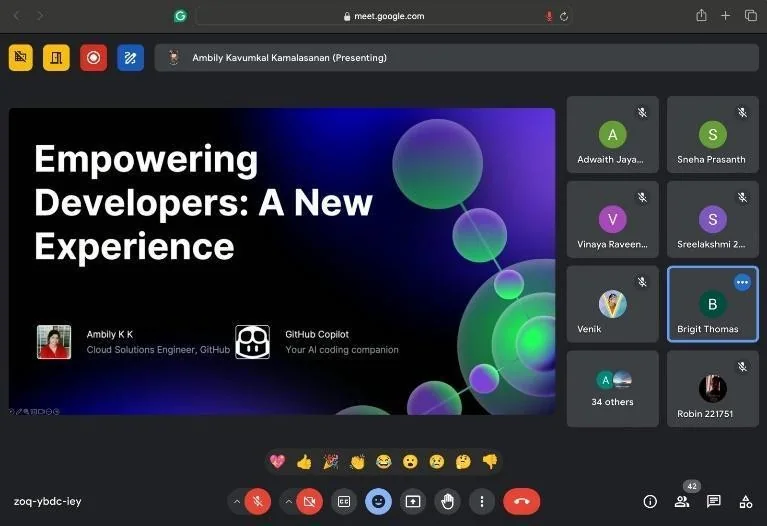Turn on the camera button
The height and width of the screenshot is (526, 767).
[x=309, y=502]
